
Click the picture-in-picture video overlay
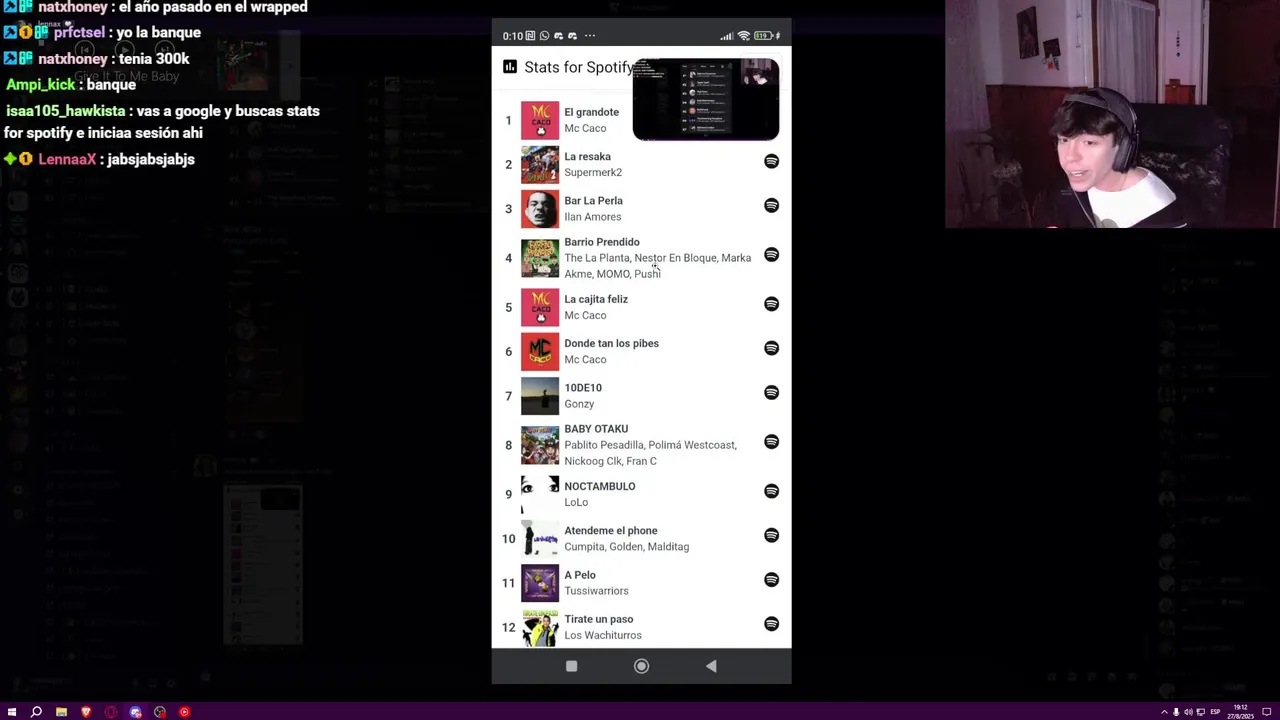[706, 99]
